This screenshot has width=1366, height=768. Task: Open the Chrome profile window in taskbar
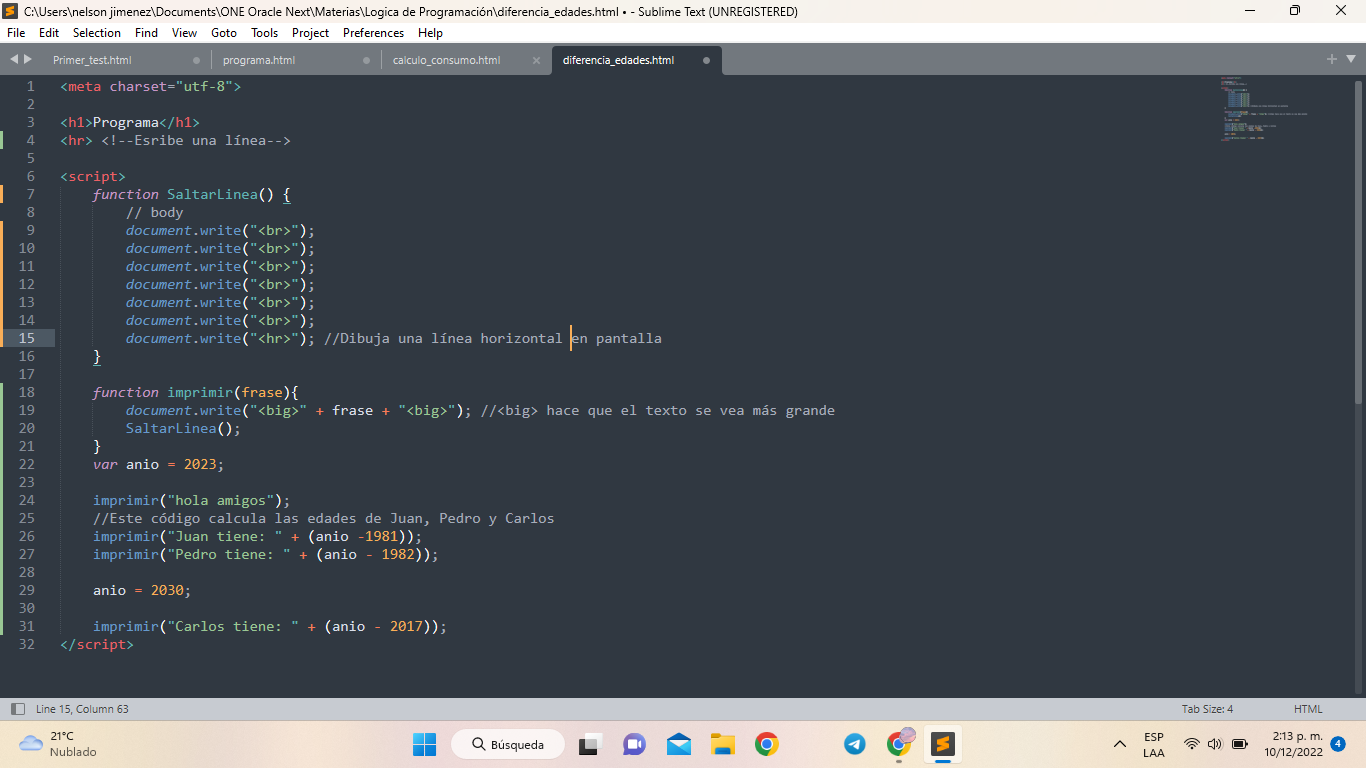coord(899,744)
